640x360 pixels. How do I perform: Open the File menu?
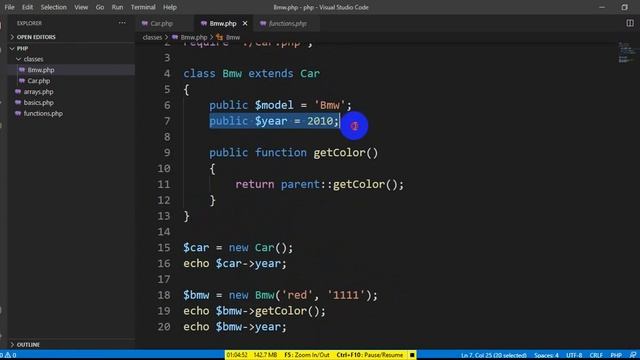[x=9, y=7]
